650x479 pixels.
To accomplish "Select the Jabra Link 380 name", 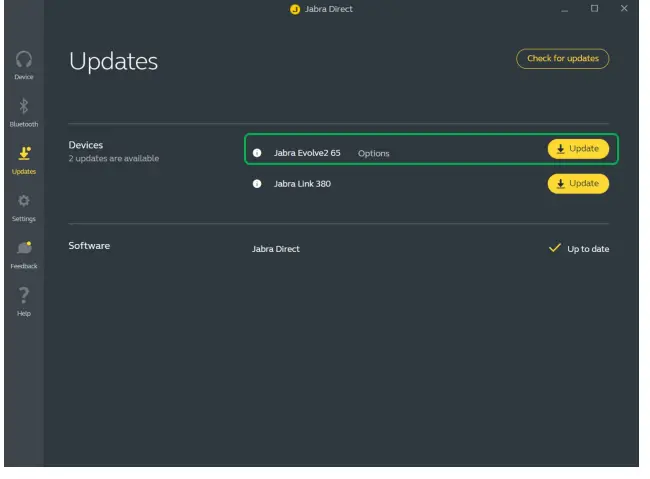I will coord(302,184).
